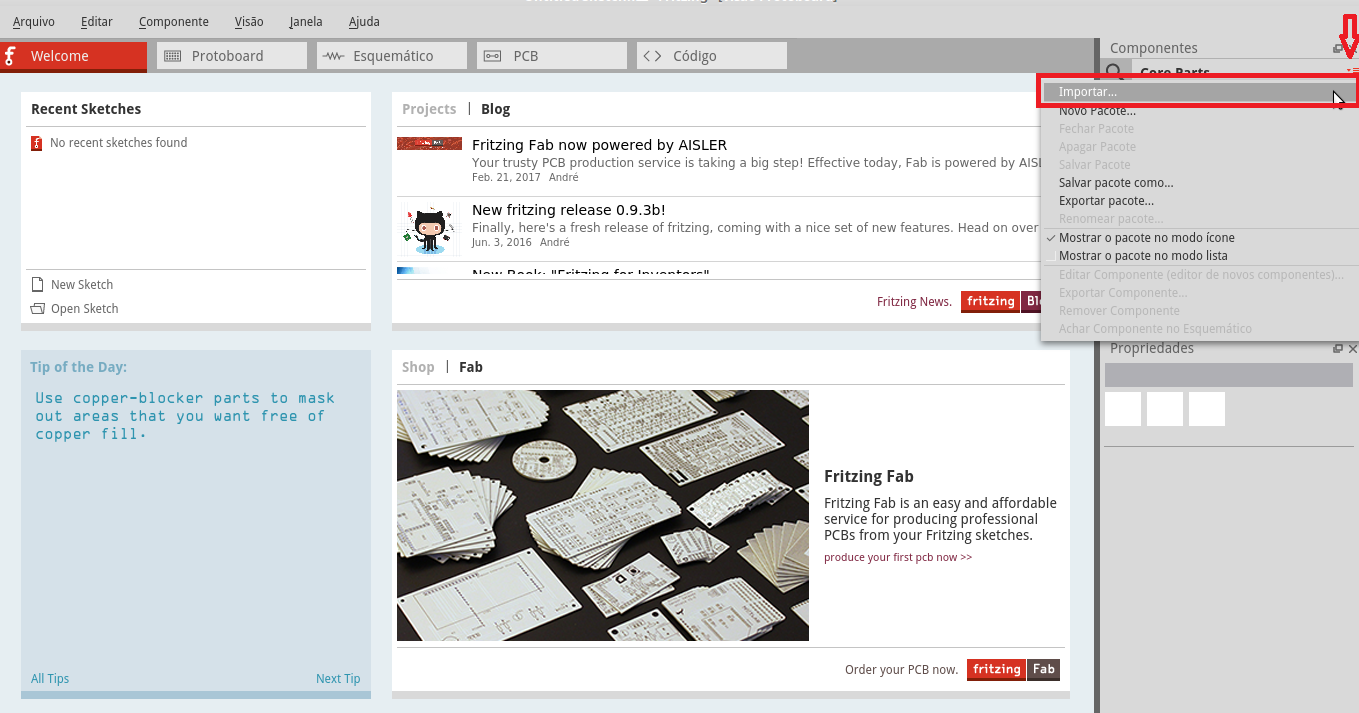Click the resistor icon on the Esquemático tab
Screen dimensions: 1359x713
click(333, 56)
